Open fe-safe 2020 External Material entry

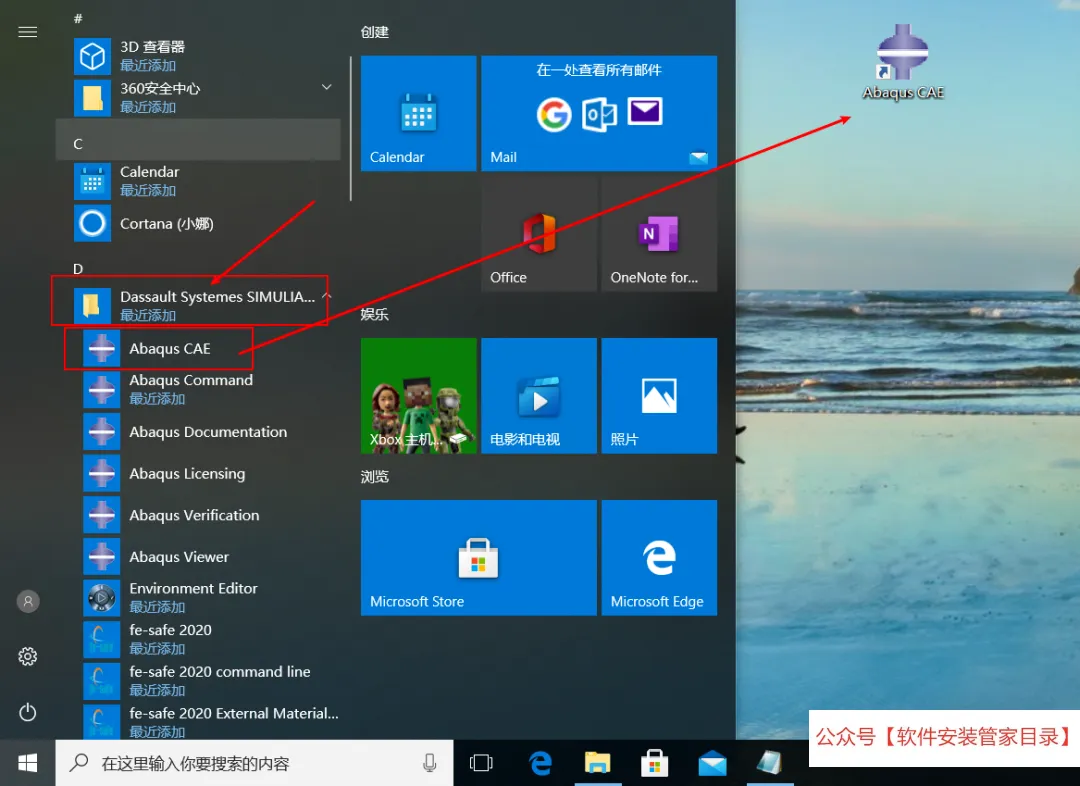pos(198,721)
